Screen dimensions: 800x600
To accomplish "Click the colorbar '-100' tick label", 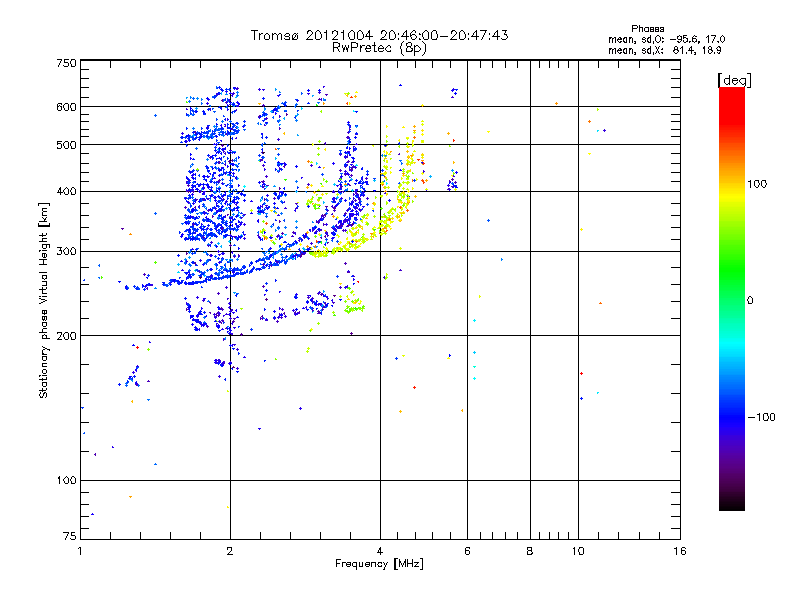I will tap(761, 417).
